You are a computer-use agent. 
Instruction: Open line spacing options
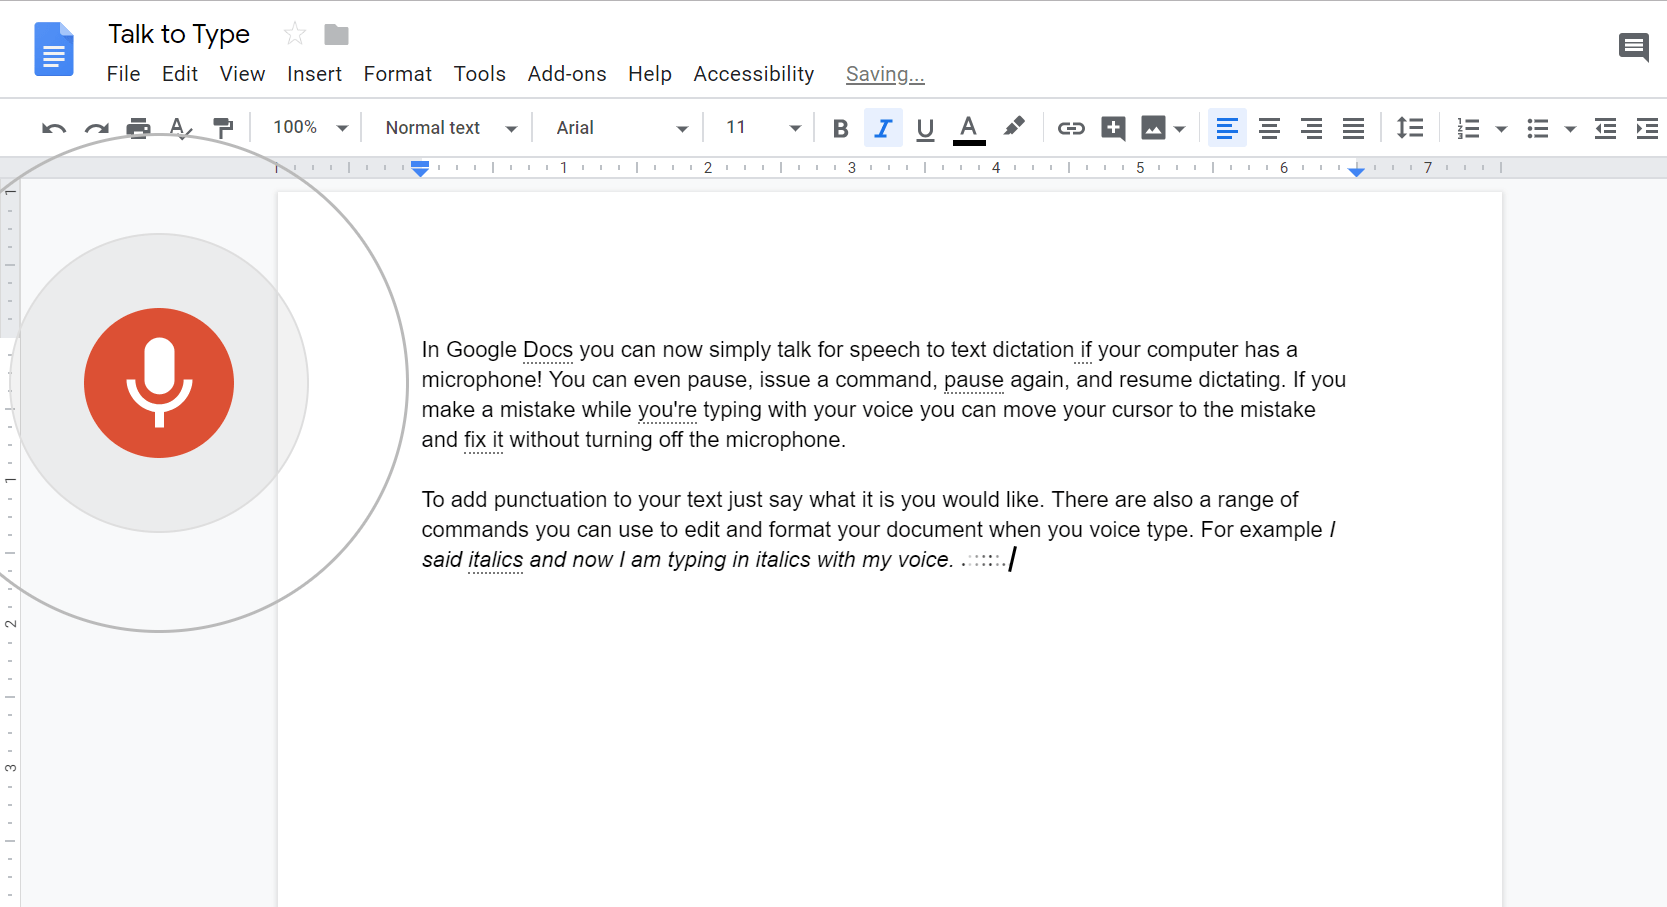tap(1410, 128)
